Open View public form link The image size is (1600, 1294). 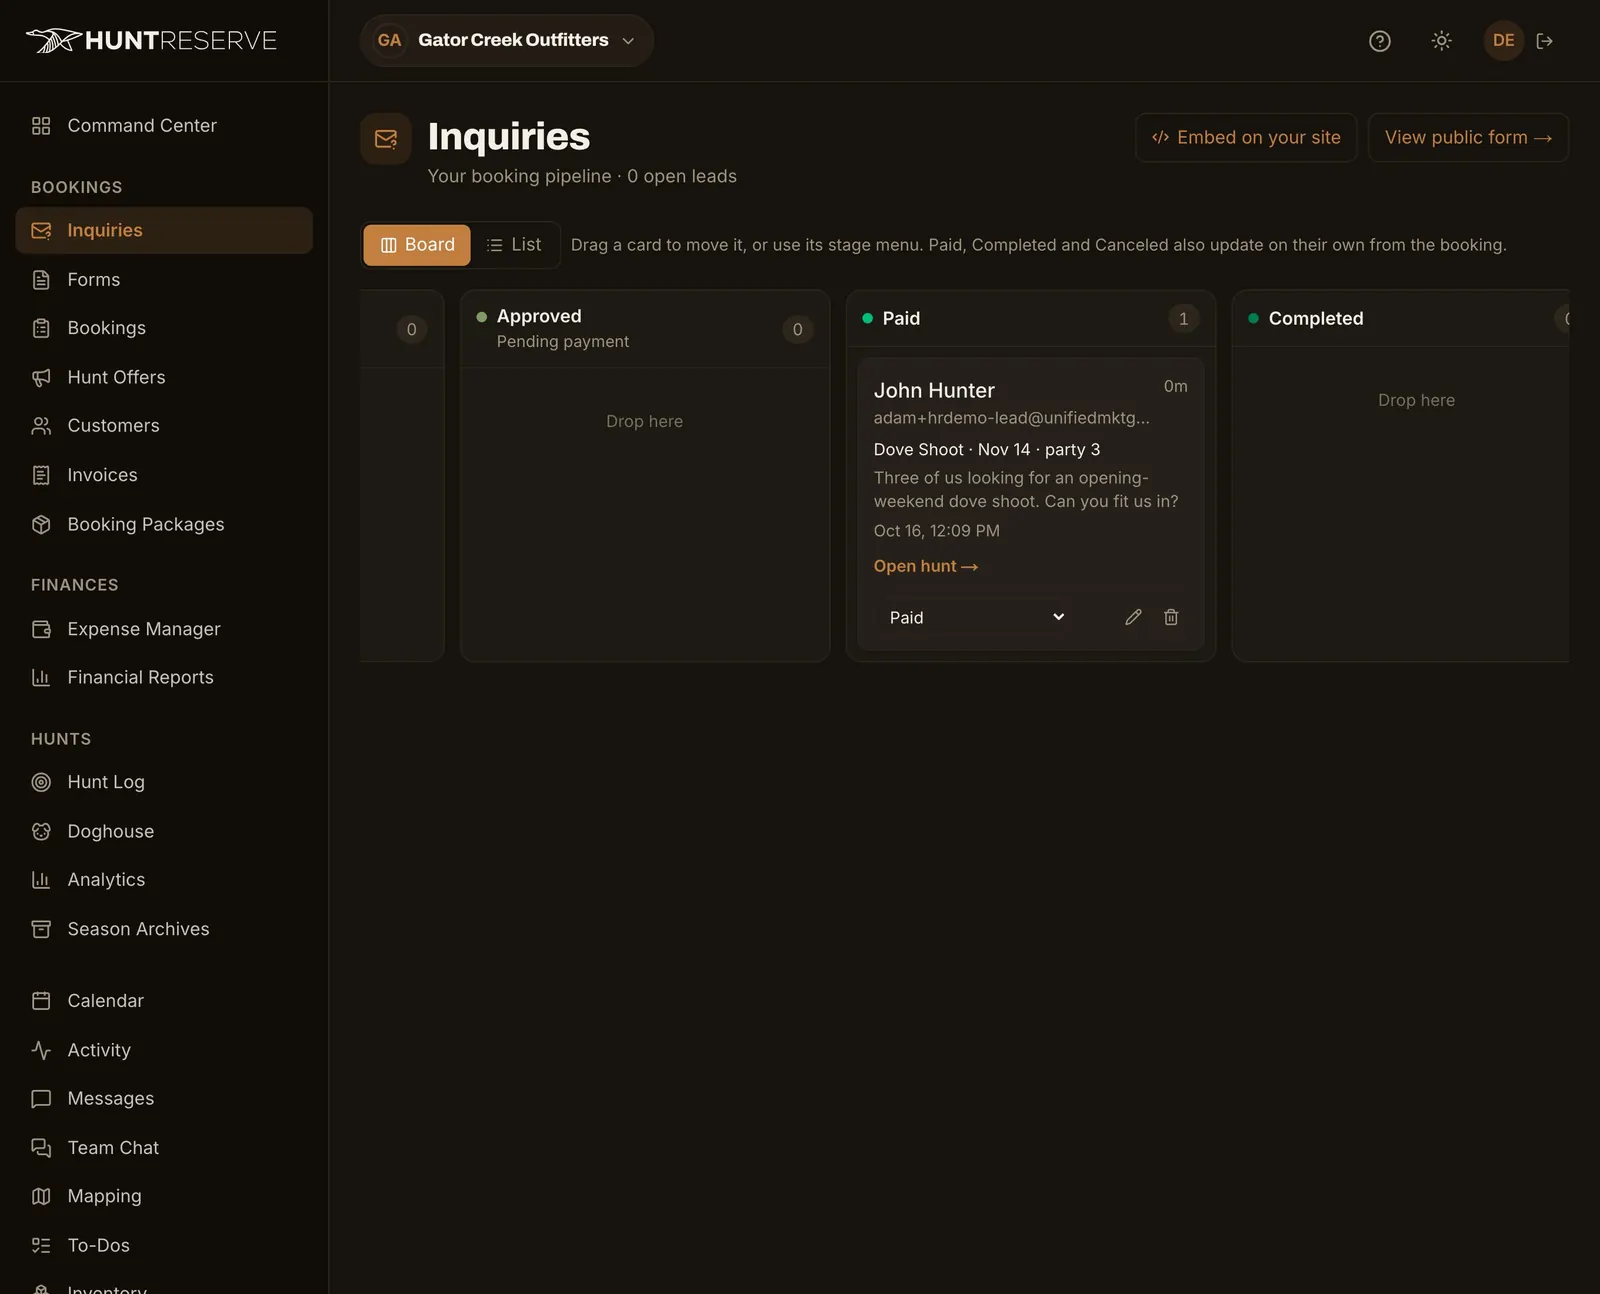point(1468,137)
